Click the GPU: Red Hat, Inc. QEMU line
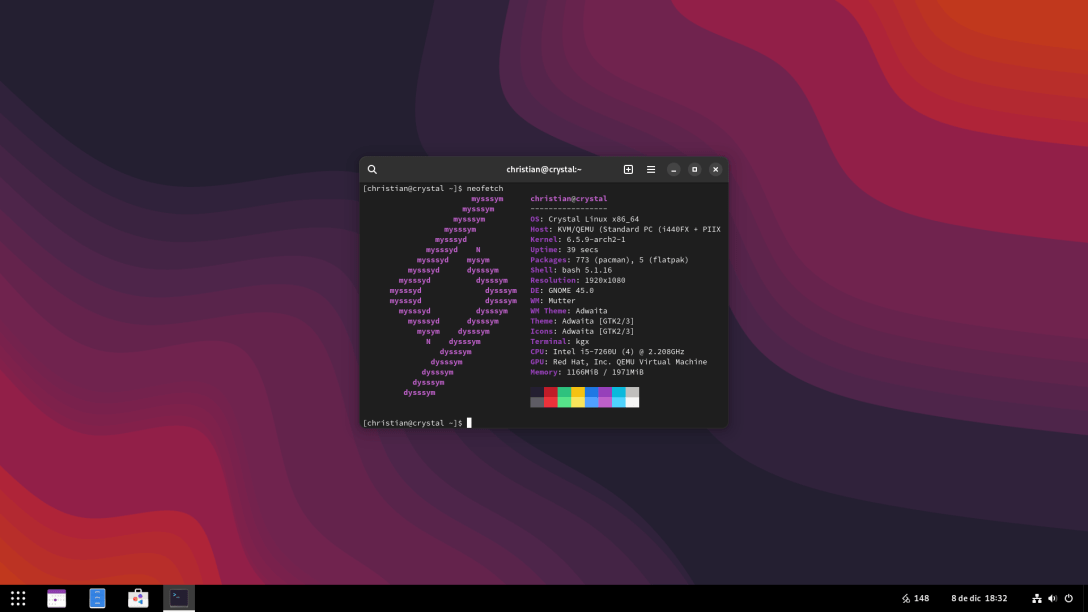1088x612 pixels. [x=619, y=362]
